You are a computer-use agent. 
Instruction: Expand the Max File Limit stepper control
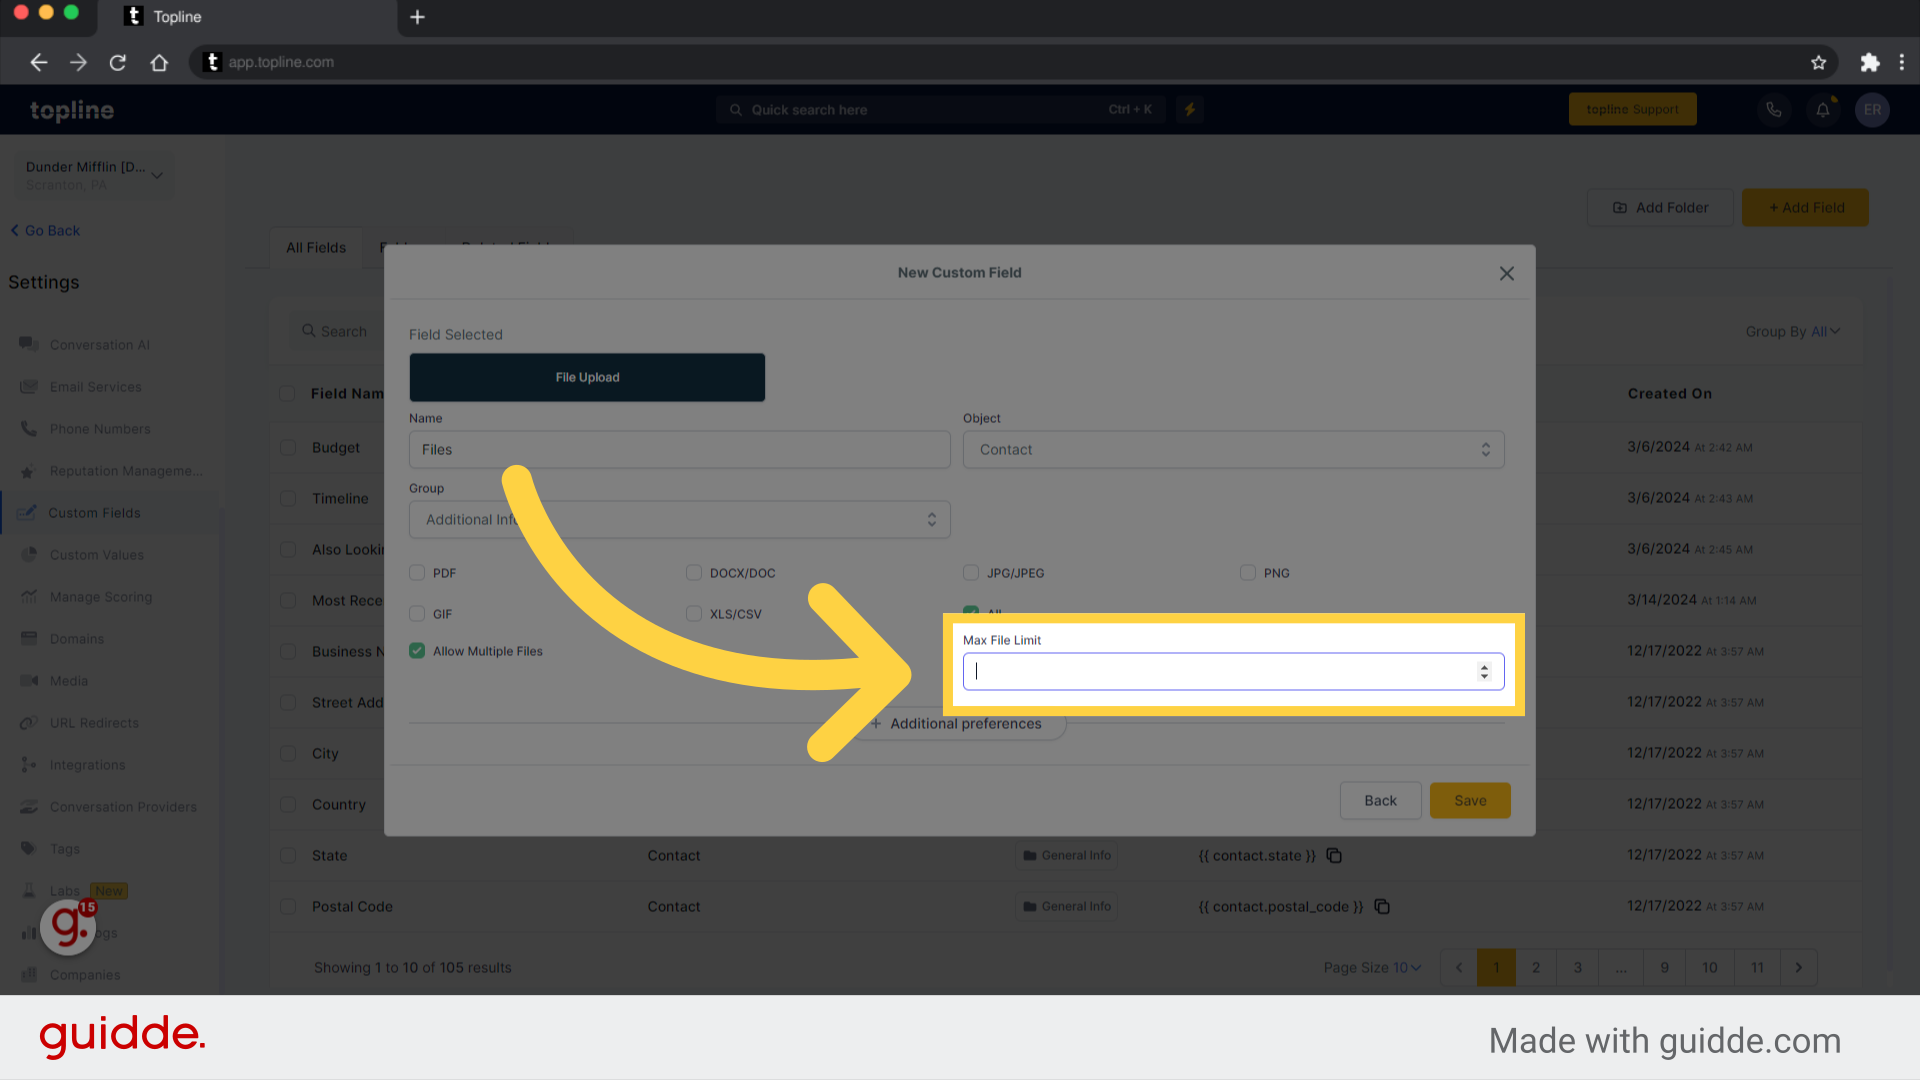[1485, 671]
